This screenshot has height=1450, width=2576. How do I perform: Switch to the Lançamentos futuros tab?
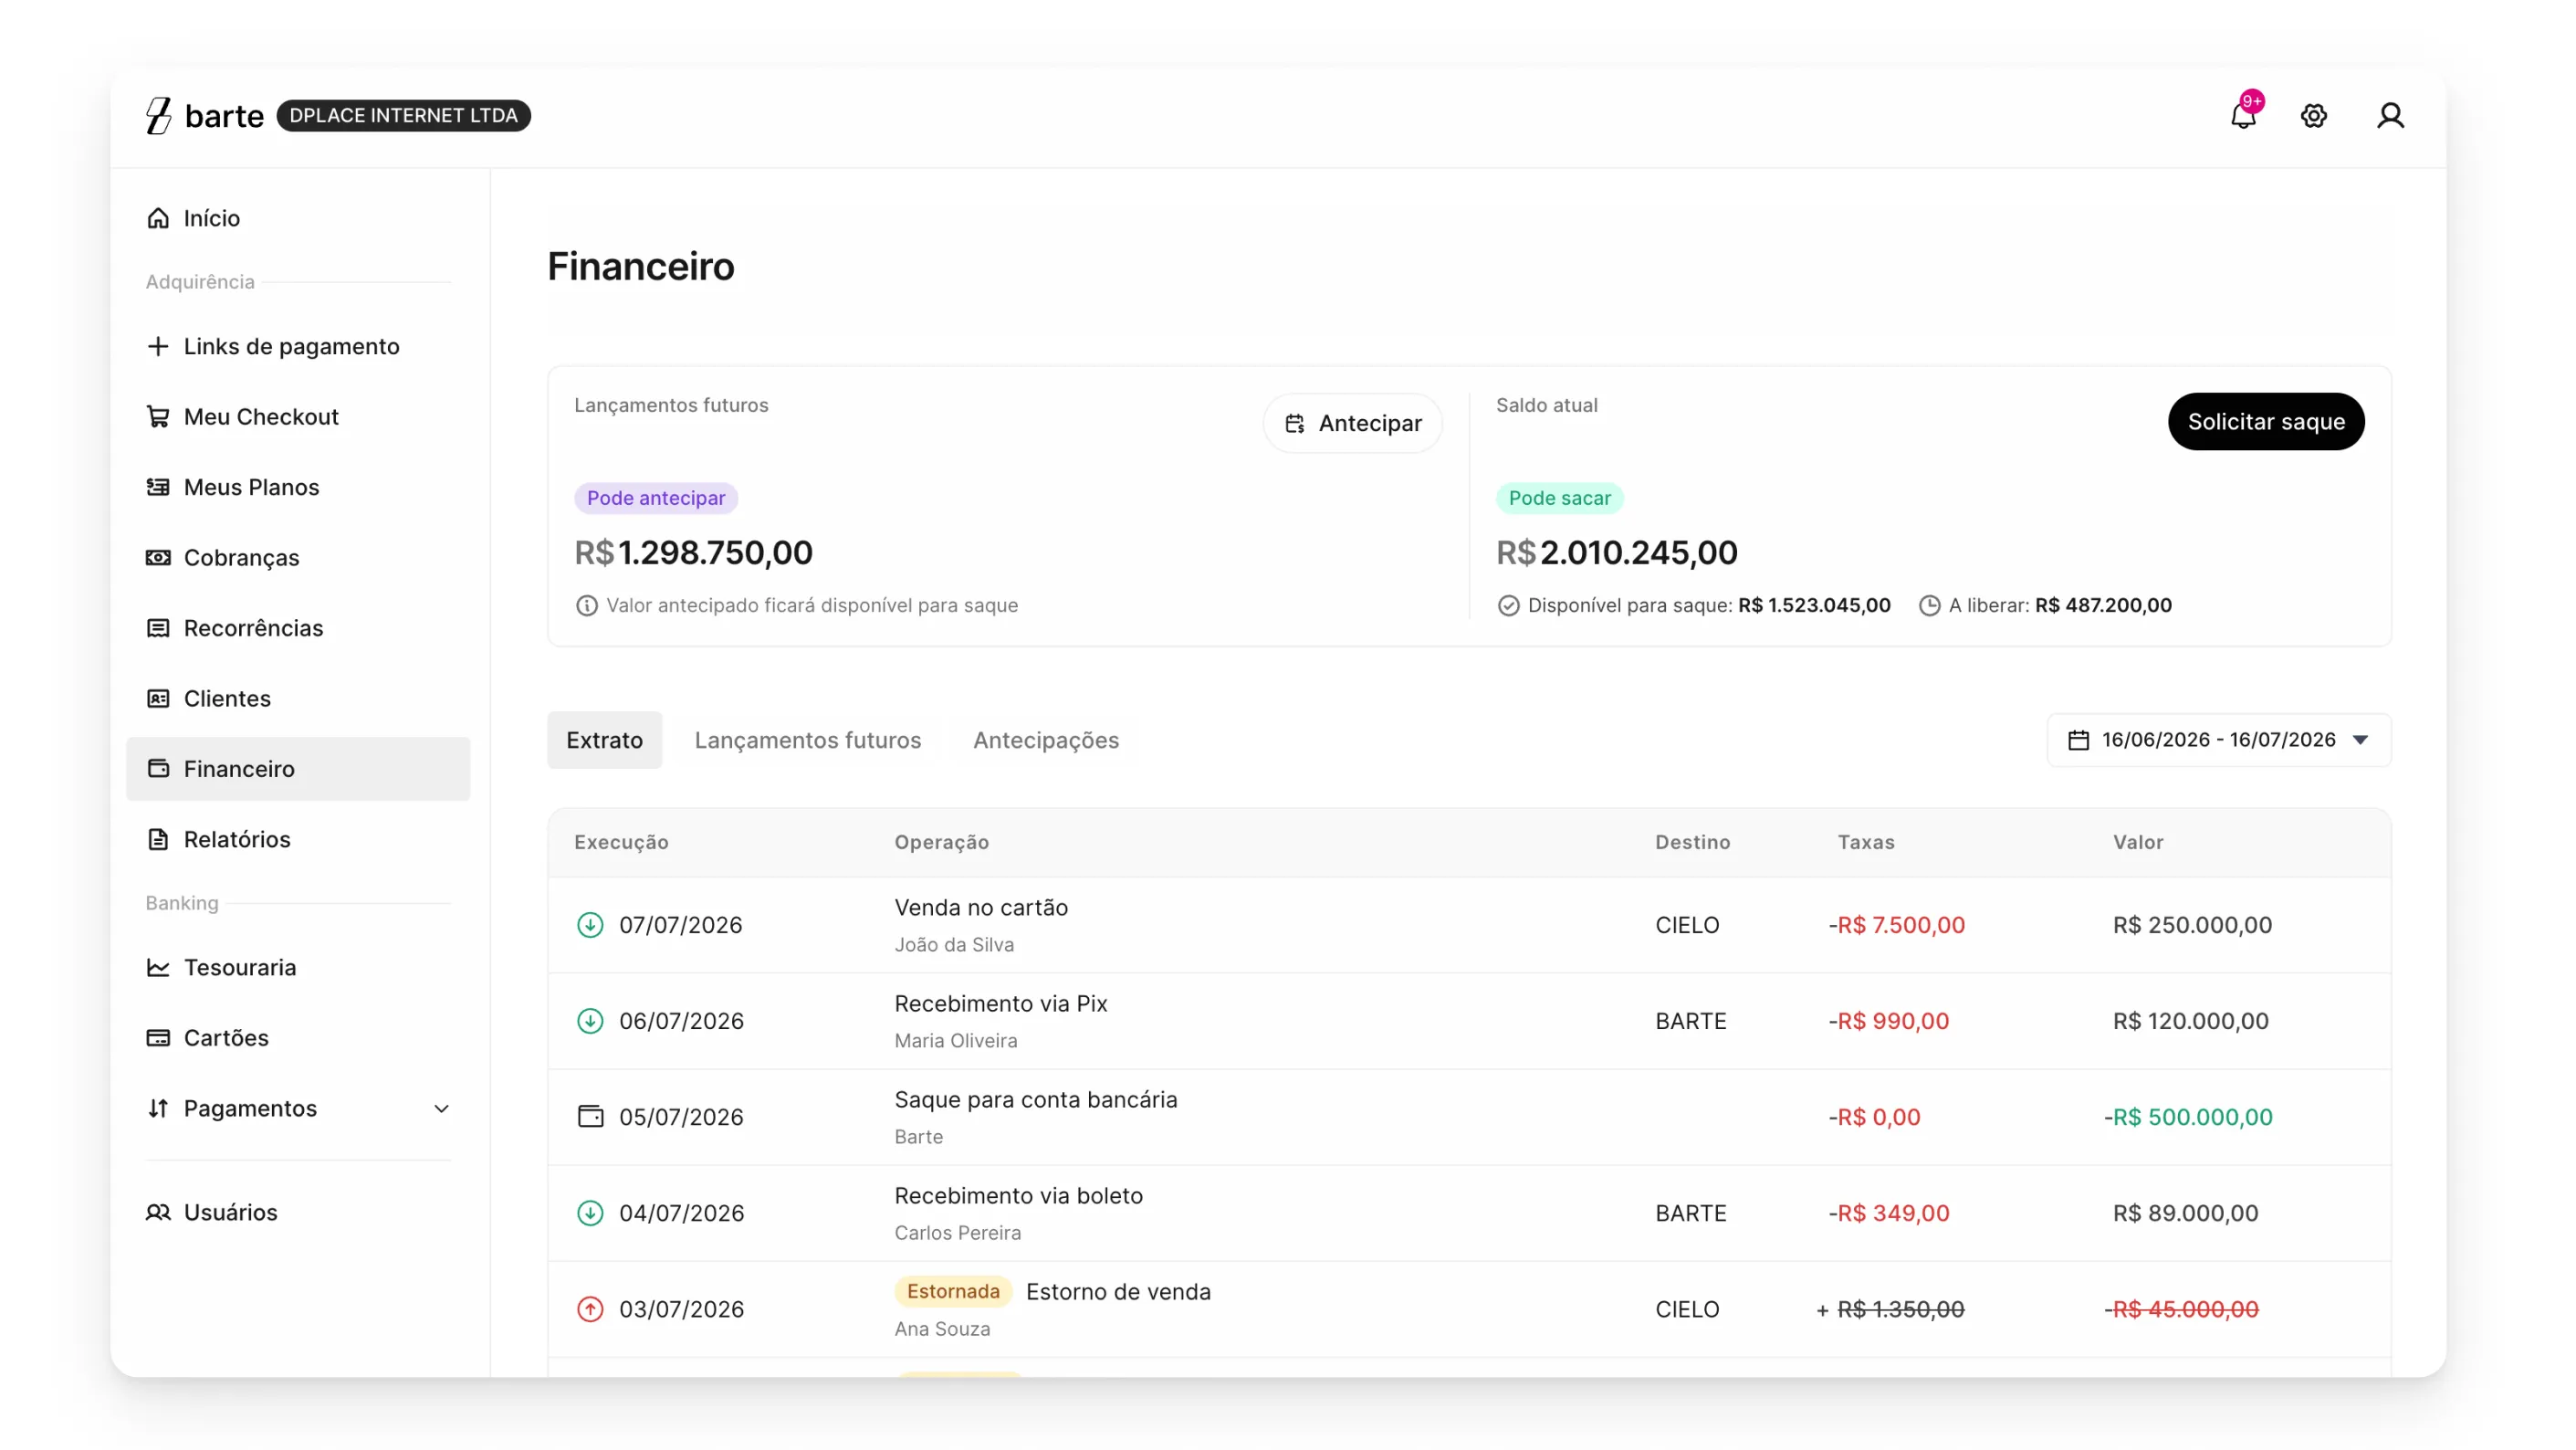(807, 740)
